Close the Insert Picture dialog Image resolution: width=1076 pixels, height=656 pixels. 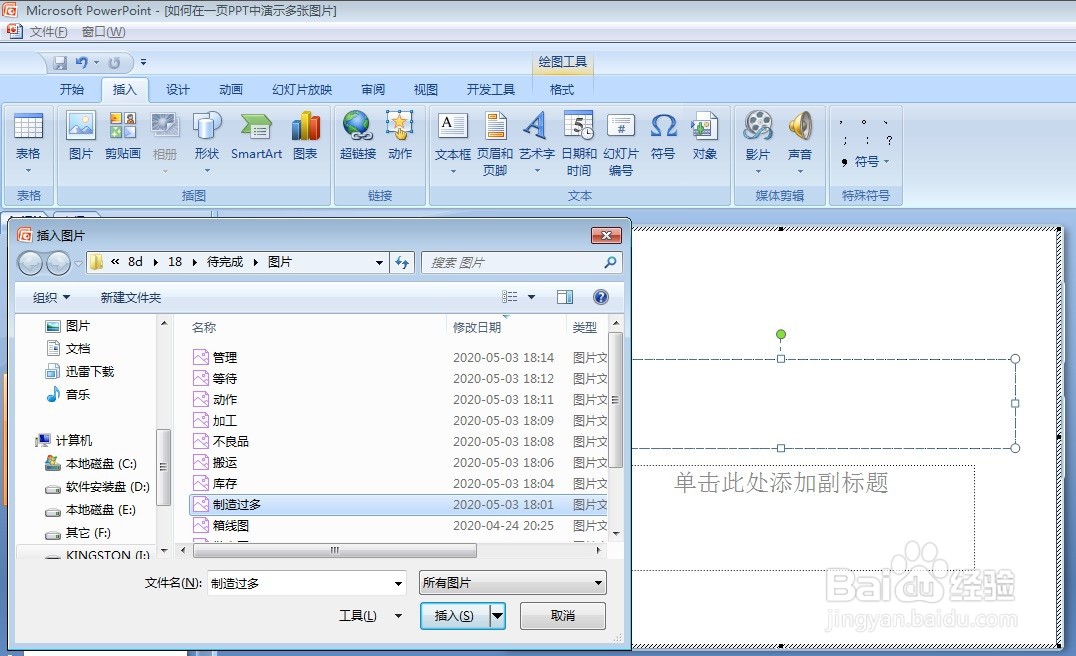click(607, 235)
